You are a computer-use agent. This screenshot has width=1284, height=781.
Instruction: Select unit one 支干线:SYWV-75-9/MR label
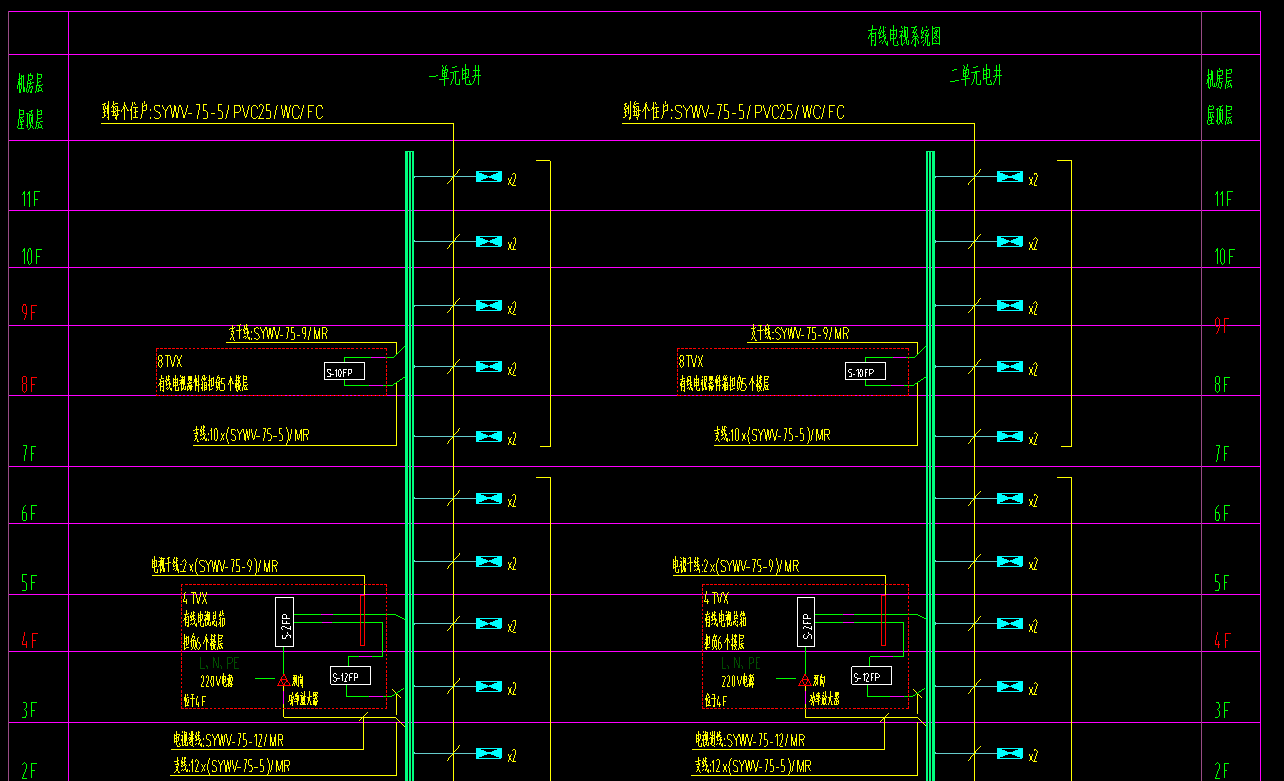(278, 333)
